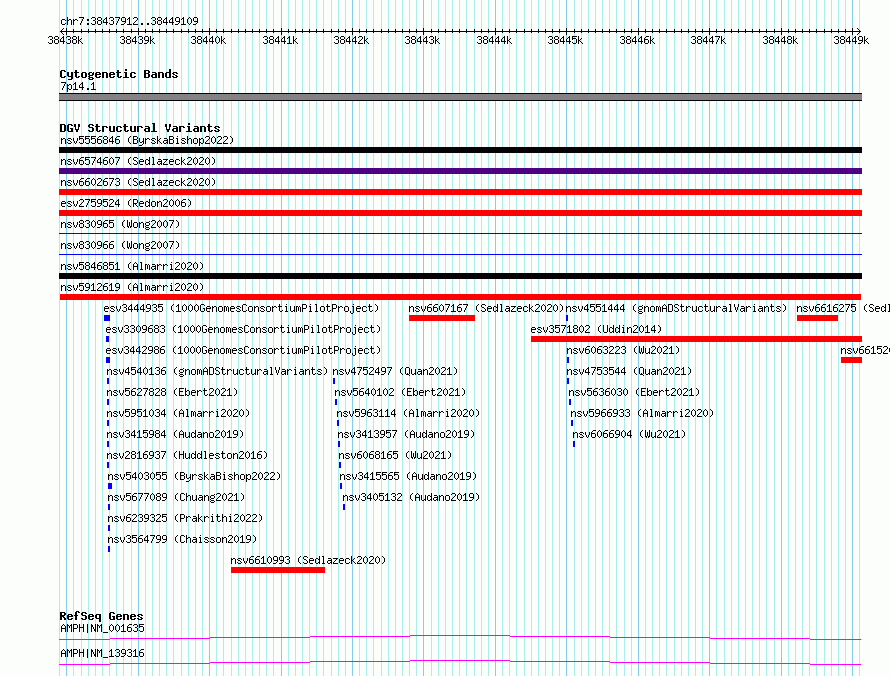Click the nsv6616275 label
890x676 pixels.
(x=843, y=308)
